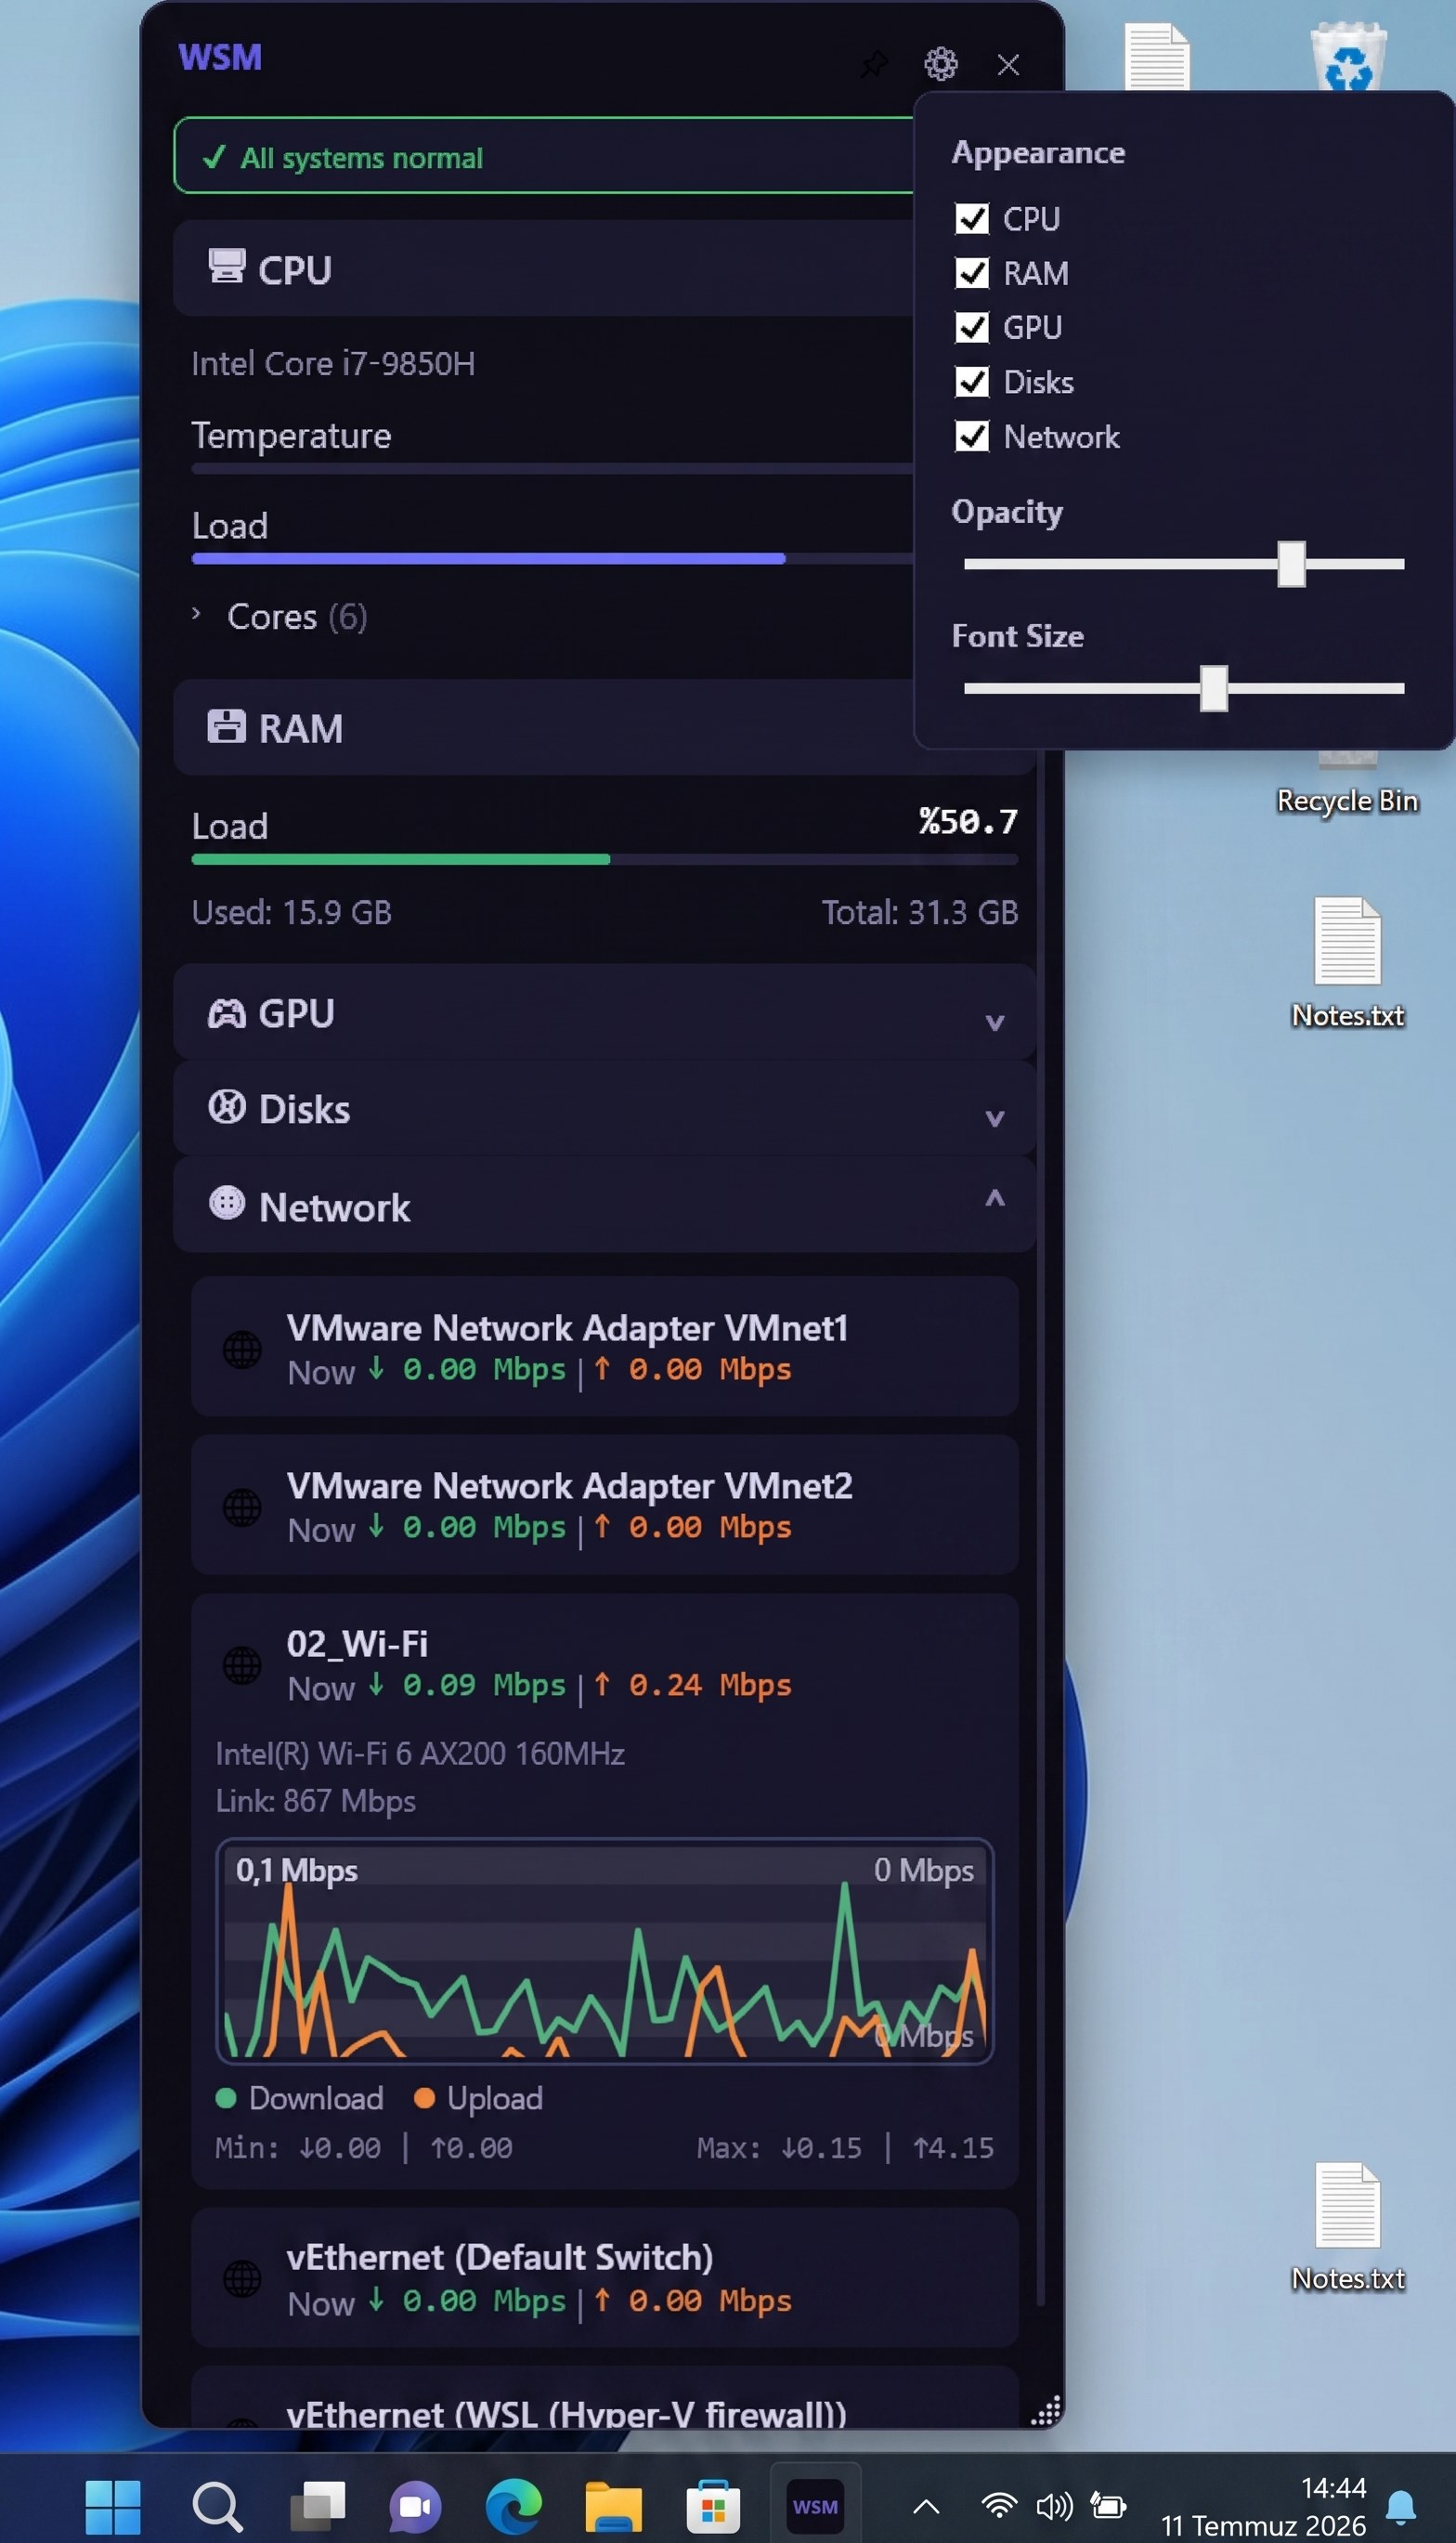
Task: Expand the Cores (6) list
Action: point(196,615)
